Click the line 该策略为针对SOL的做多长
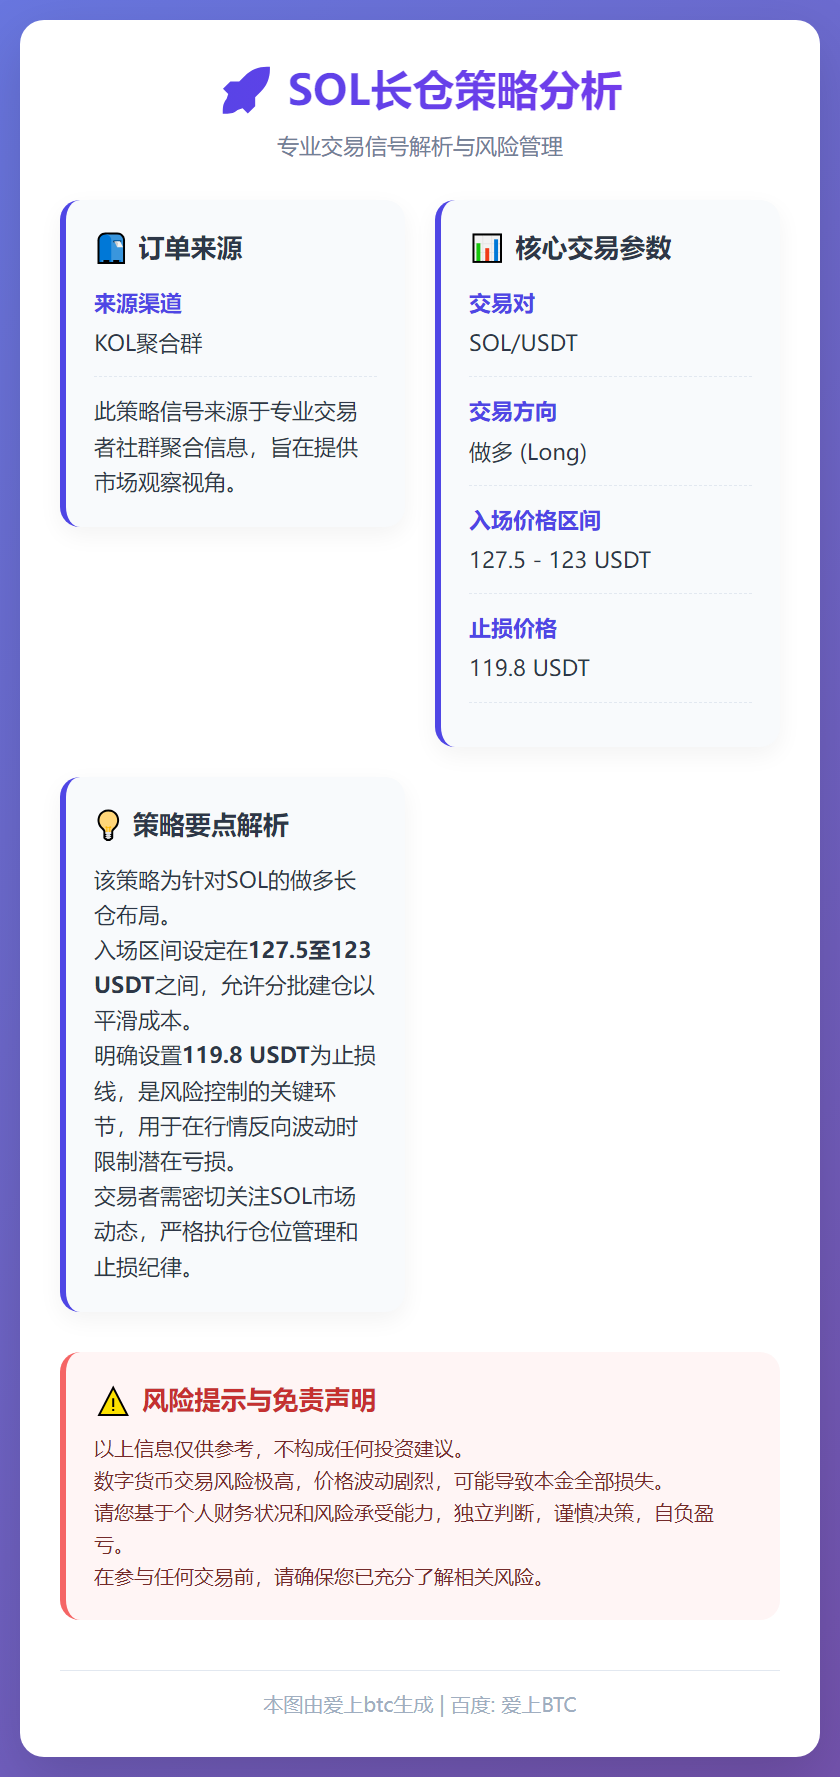Viewport: 840px width, 1777px height. click(x=225, y=881)
